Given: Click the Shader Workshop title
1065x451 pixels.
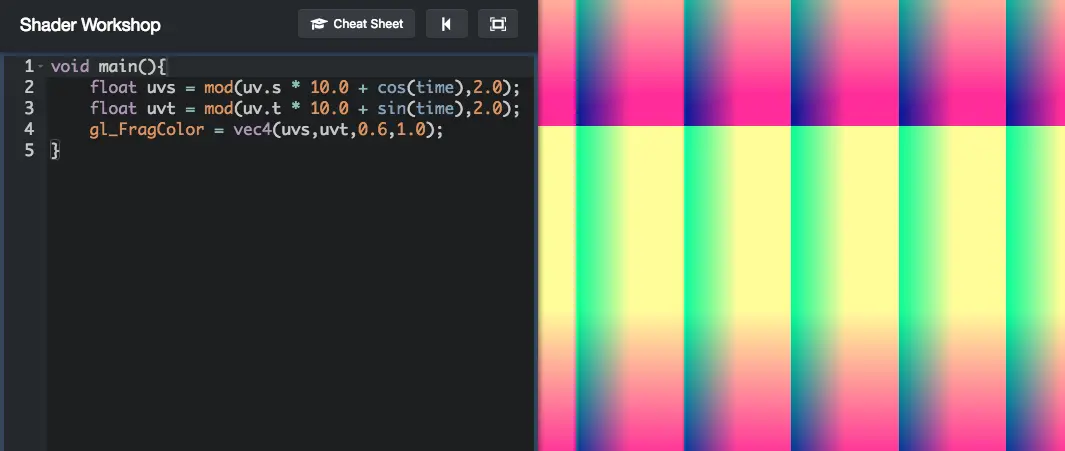Looking at the screenshot, I should click(90, 25).
